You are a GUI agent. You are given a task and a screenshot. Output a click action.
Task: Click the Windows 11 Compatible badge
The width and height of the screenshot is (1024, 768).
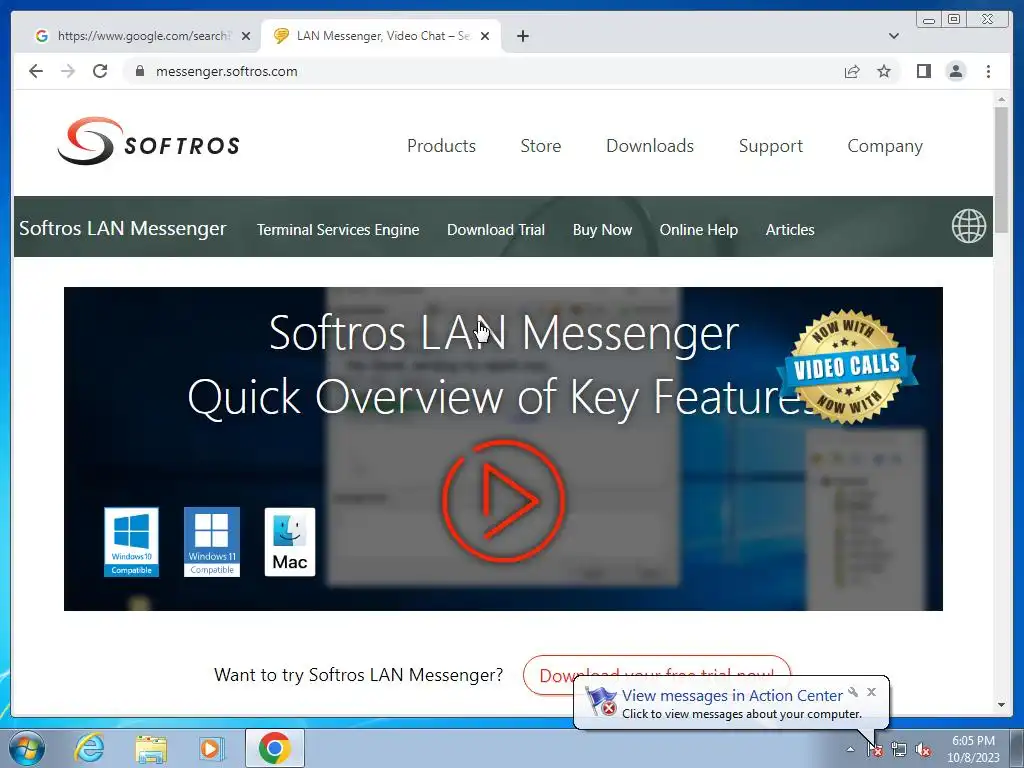coord(212,542)
